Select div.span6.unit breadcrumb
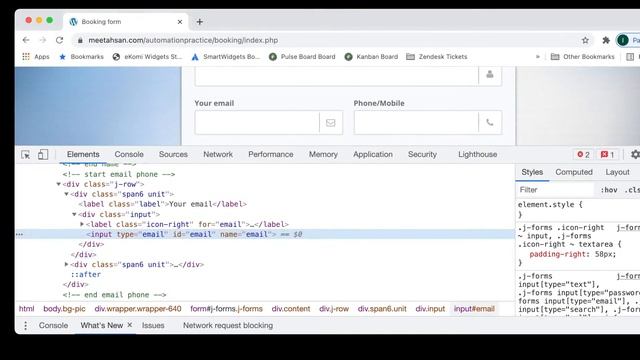 [382, 309]
